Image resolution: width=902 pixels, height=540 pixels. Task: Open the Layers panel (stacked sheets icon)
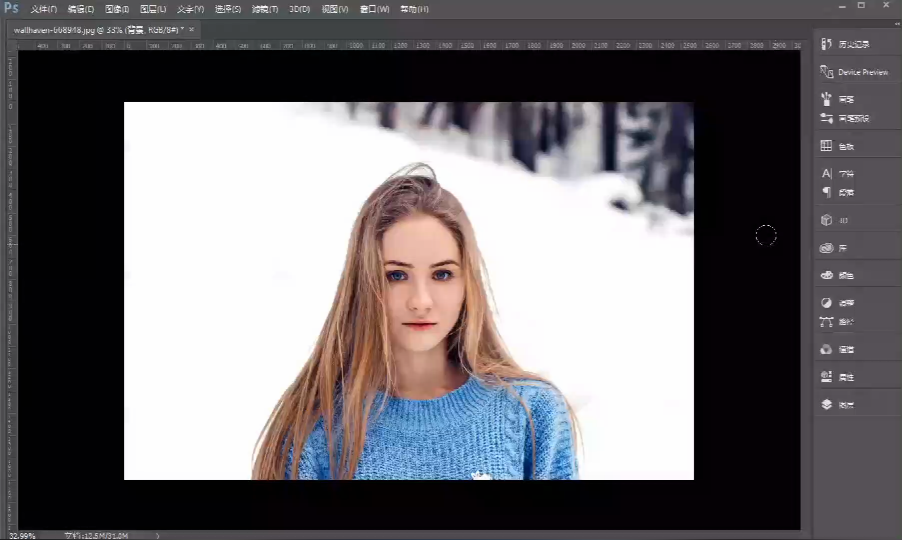pyautogui.click(x=826, y=404)
